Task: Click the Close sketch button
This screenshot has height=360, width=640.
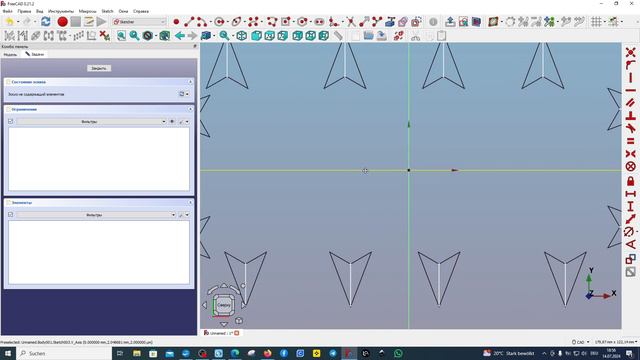Action: pos(99,68)
